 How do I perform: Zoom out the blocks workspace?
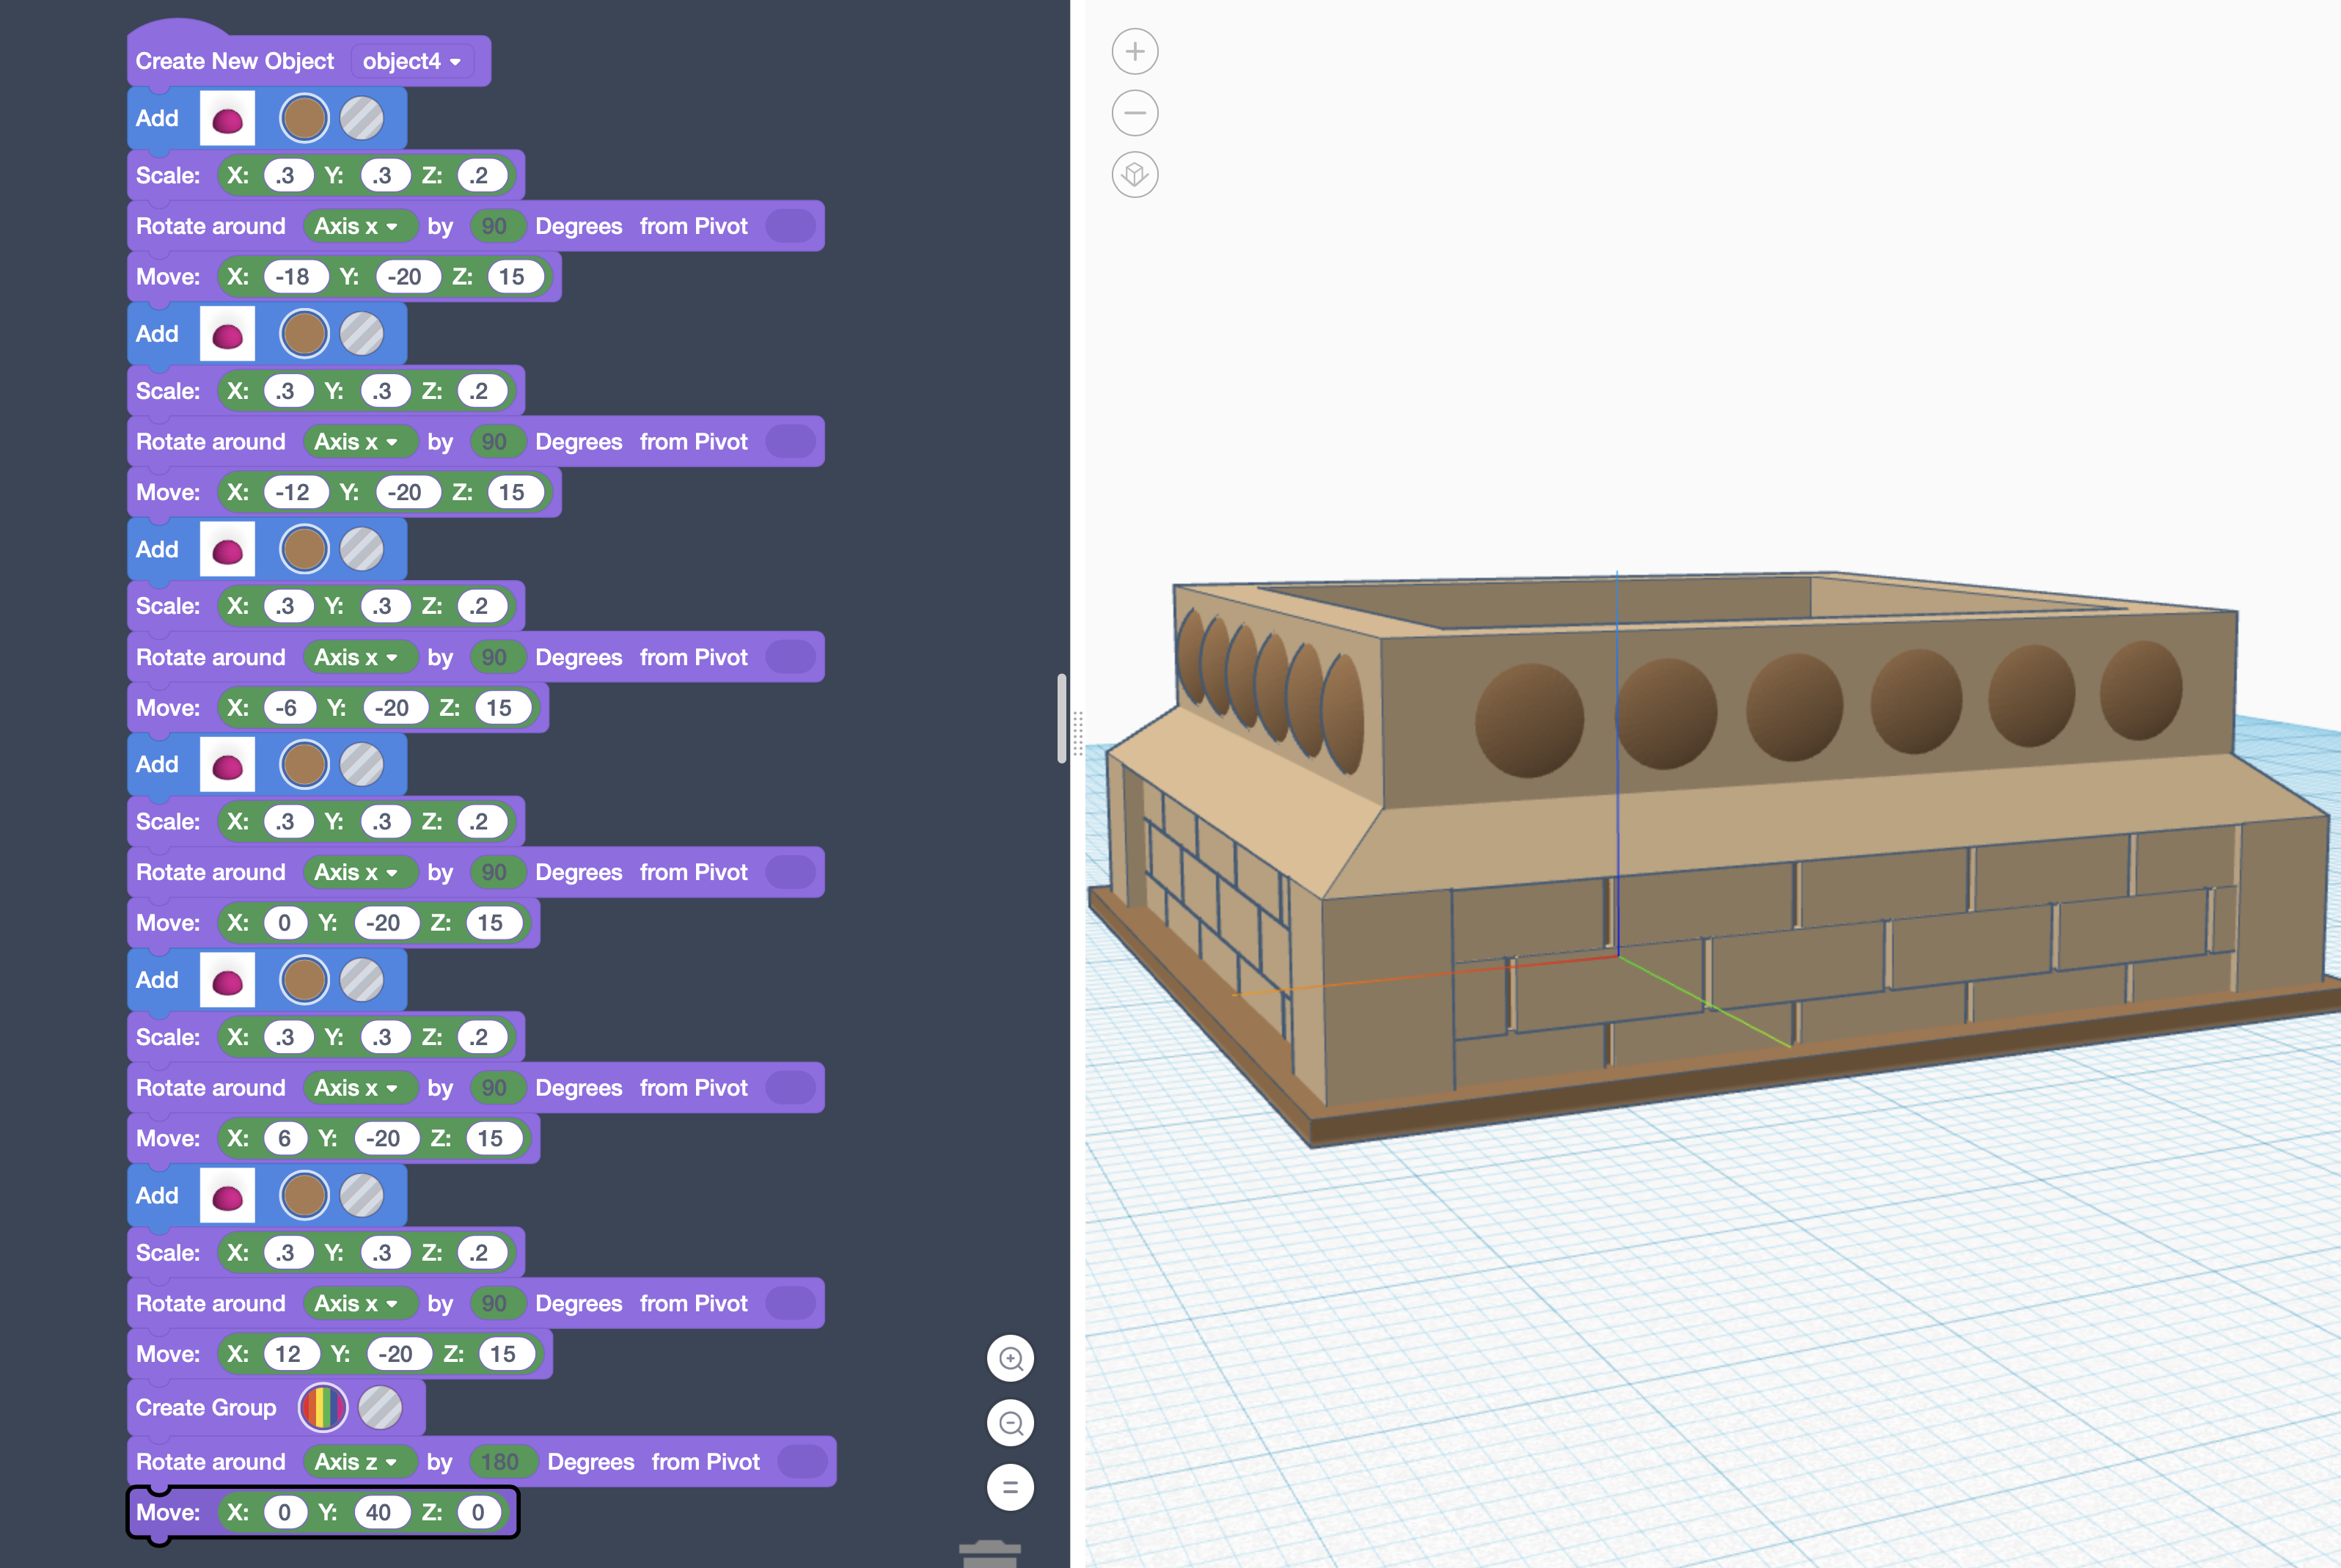pyautogui.click(x=1010, y=1423)
